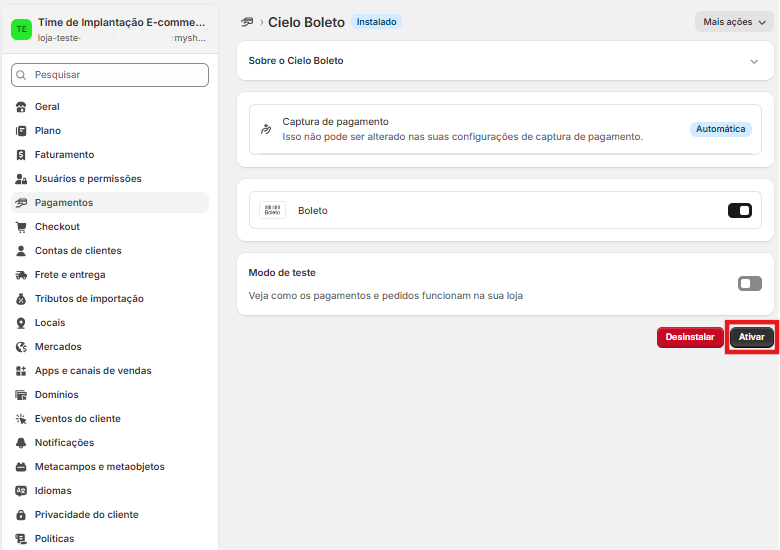Viewport: 780px width, 550px height.
Task: Click the Captura de pagamento hand icon
Action: [x=266, y=129]
